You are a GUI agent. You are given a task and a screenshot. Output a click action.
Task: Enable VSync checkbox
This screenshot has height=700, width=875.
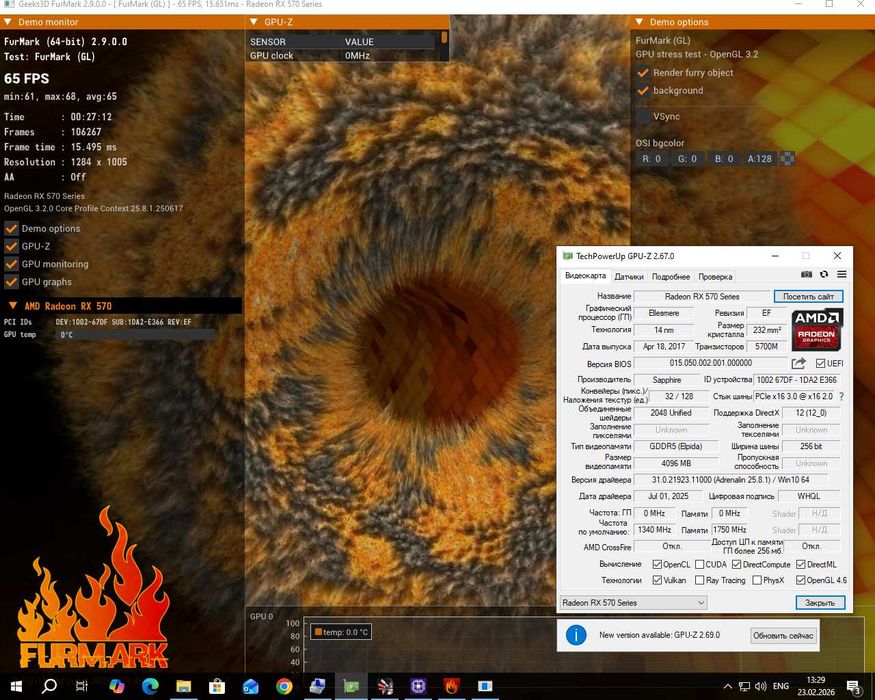click(x=643, y=117)
